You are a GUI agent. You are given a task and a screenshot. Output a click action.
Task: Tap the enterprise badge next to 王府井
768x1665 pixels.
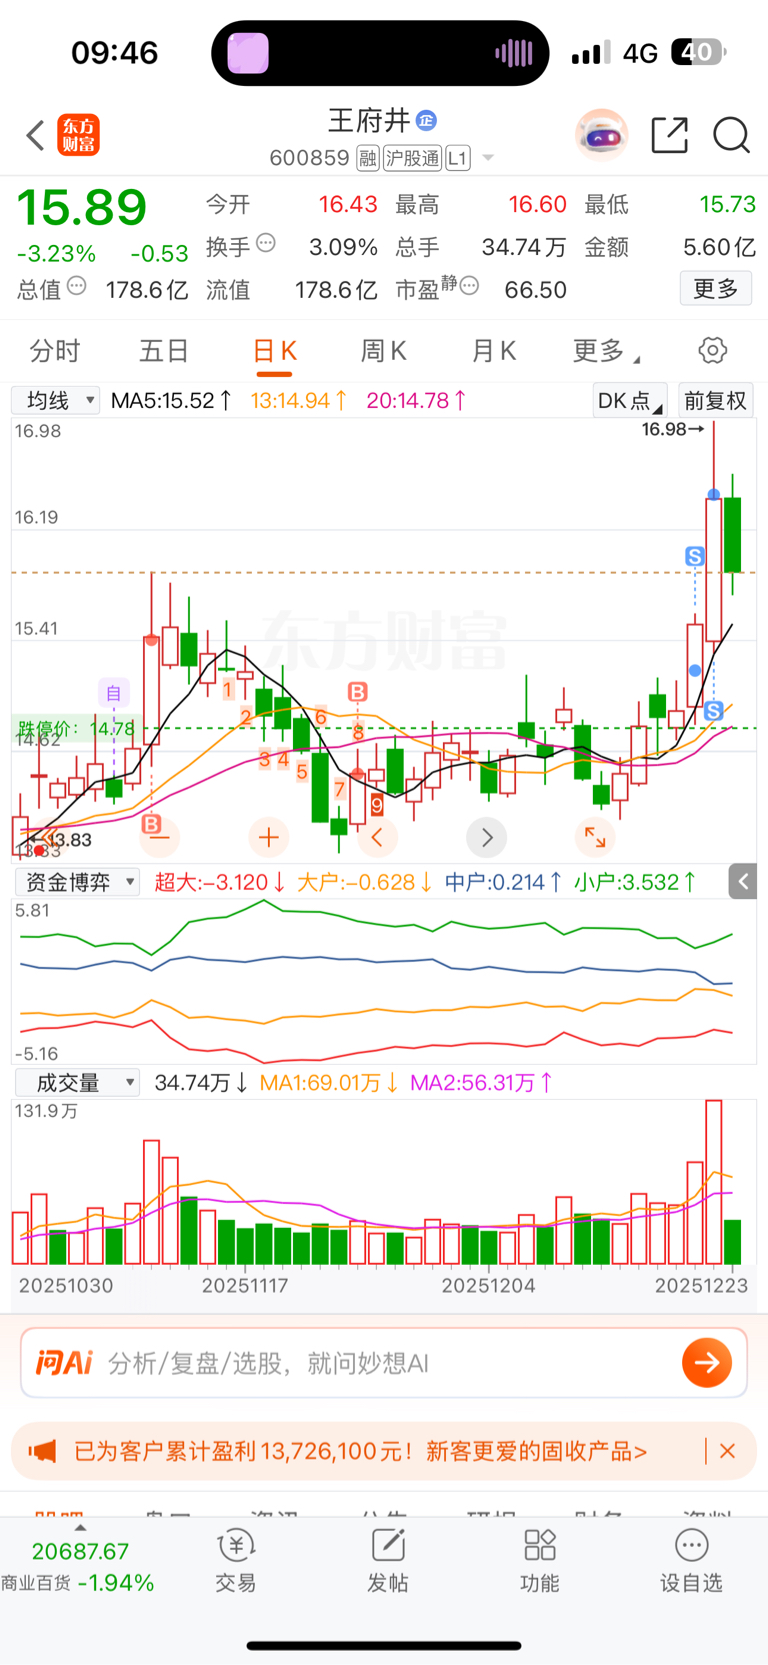coord(426,121)
